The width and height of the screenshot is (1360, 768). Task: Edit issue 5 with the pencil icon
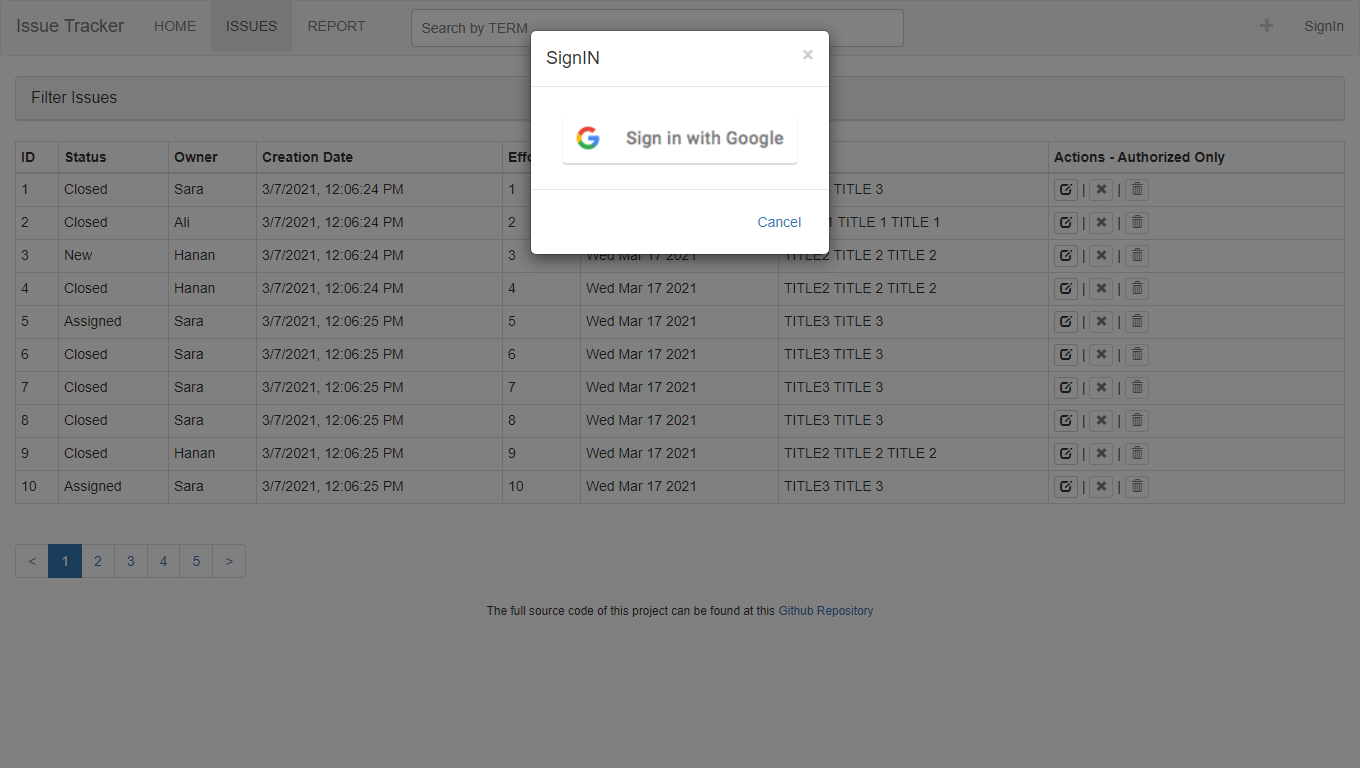pos(1066,321)
